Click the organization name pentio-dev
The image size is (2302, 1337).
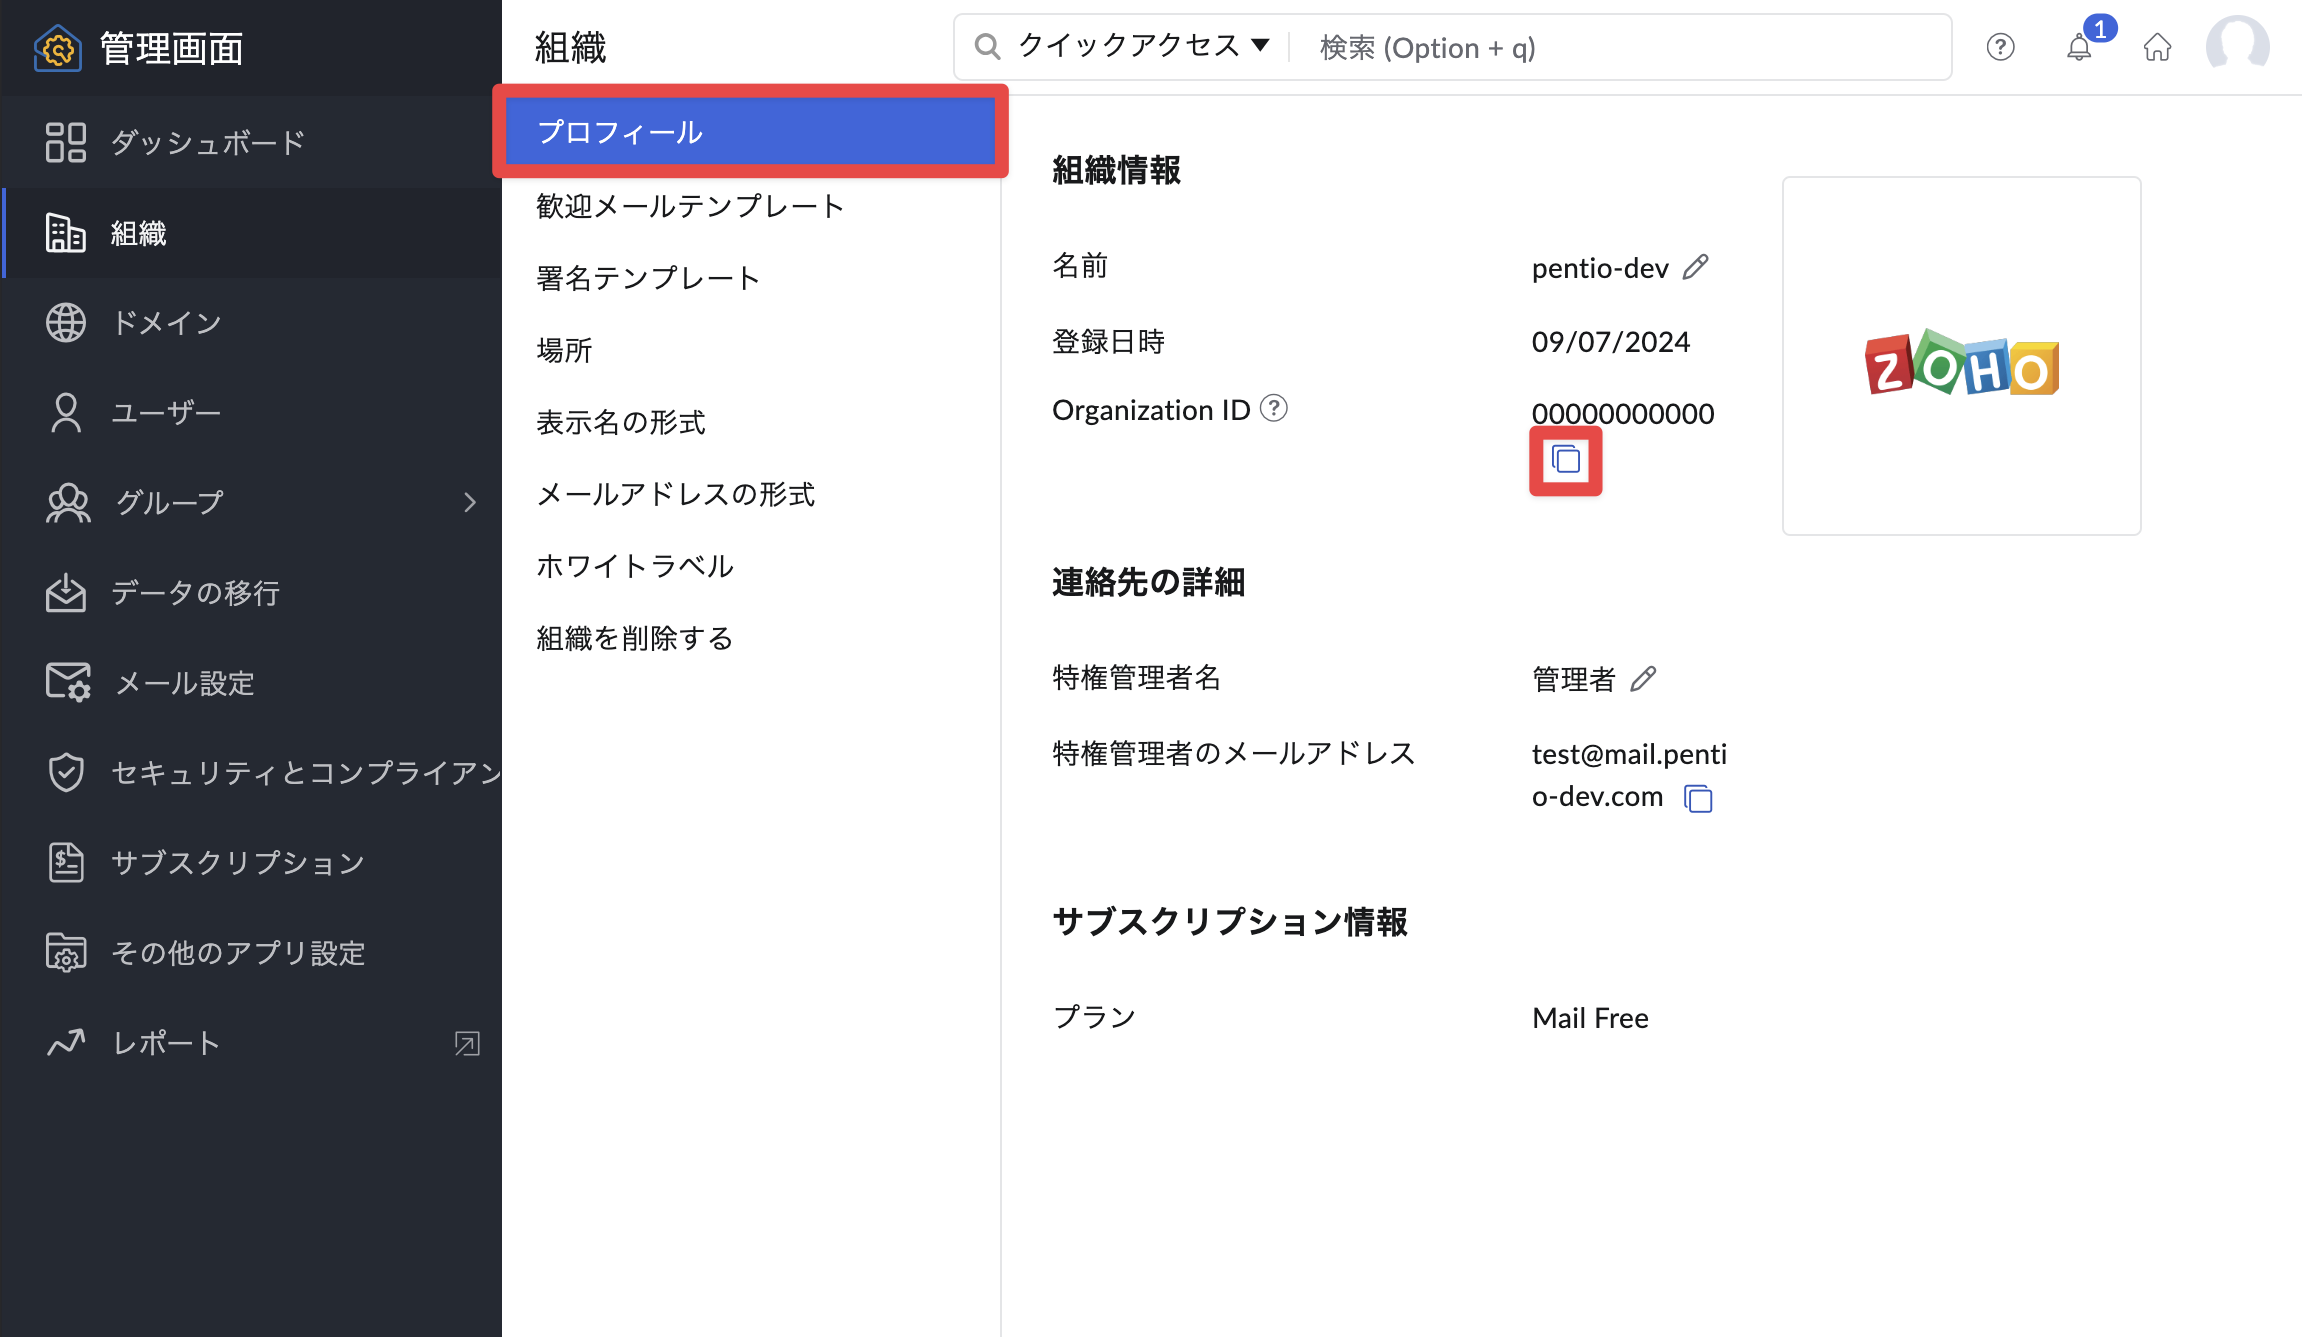click(1600, 268)
